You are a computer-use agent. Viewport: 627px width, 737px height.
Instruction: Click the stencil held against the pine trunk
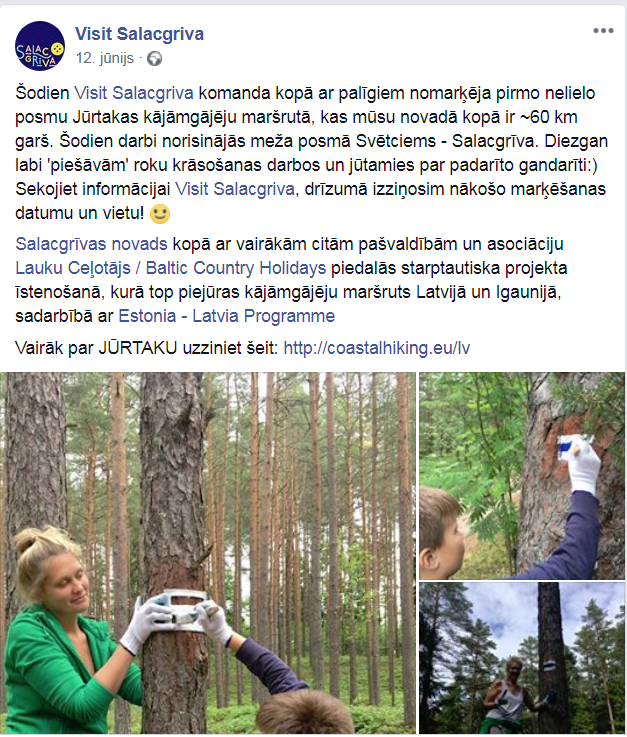183,610
